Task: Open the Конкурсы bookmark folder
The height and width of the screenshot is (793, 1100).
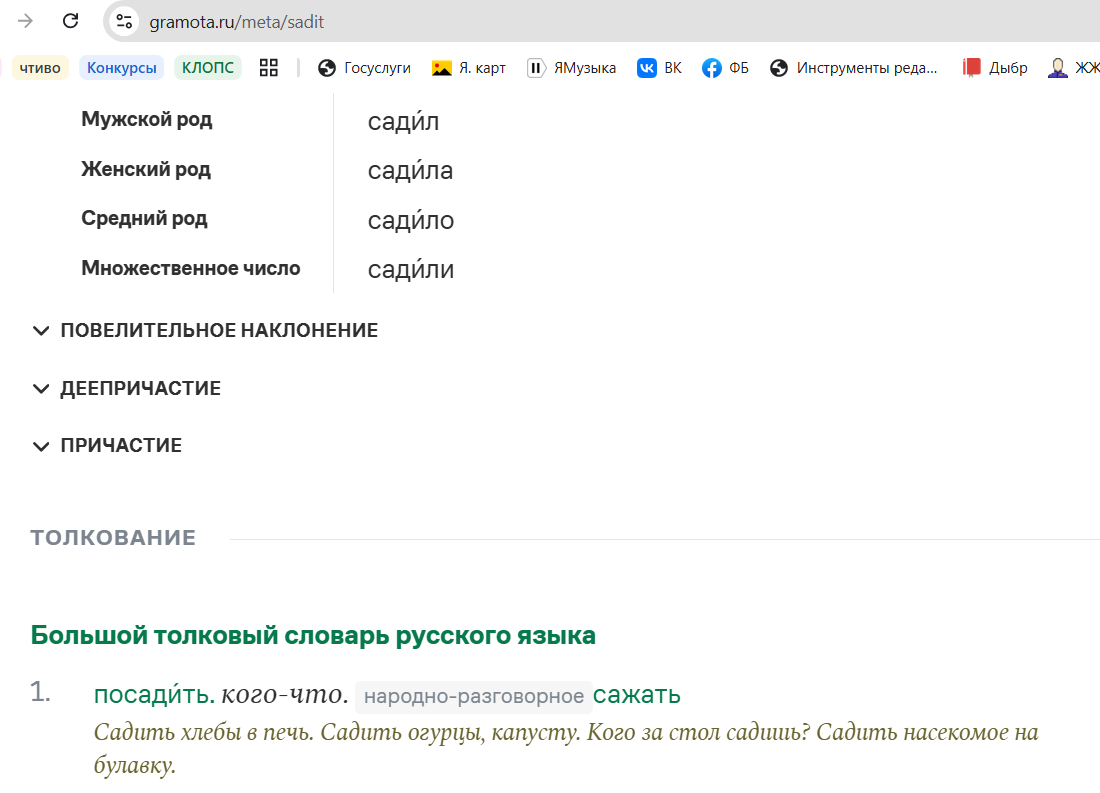Action: tap(121, 68)
